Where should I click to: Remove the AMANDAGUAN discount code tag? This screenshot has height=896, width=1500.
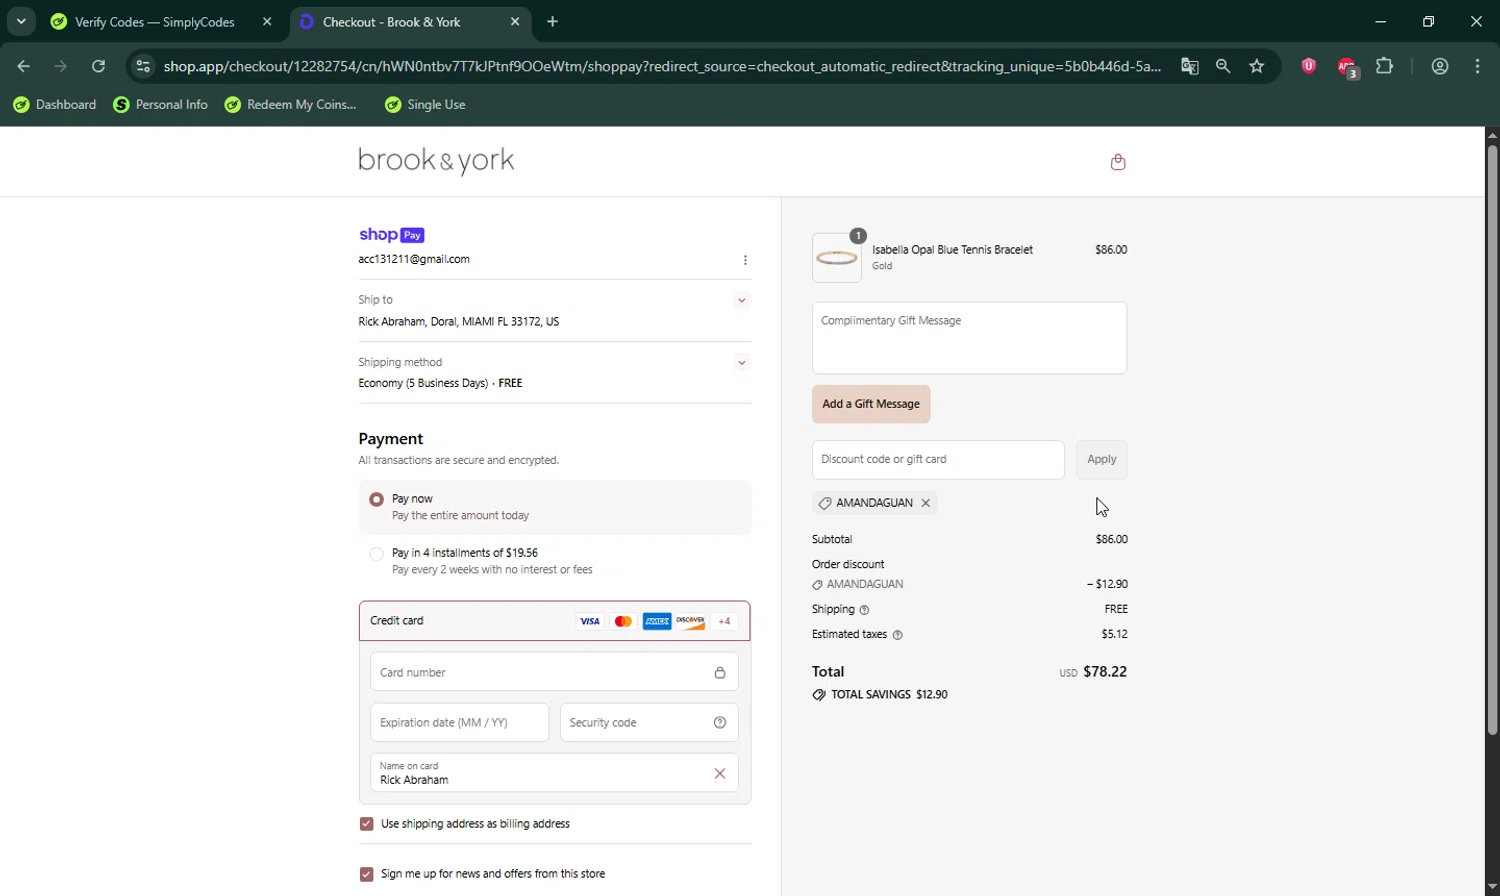coord(926,503)
